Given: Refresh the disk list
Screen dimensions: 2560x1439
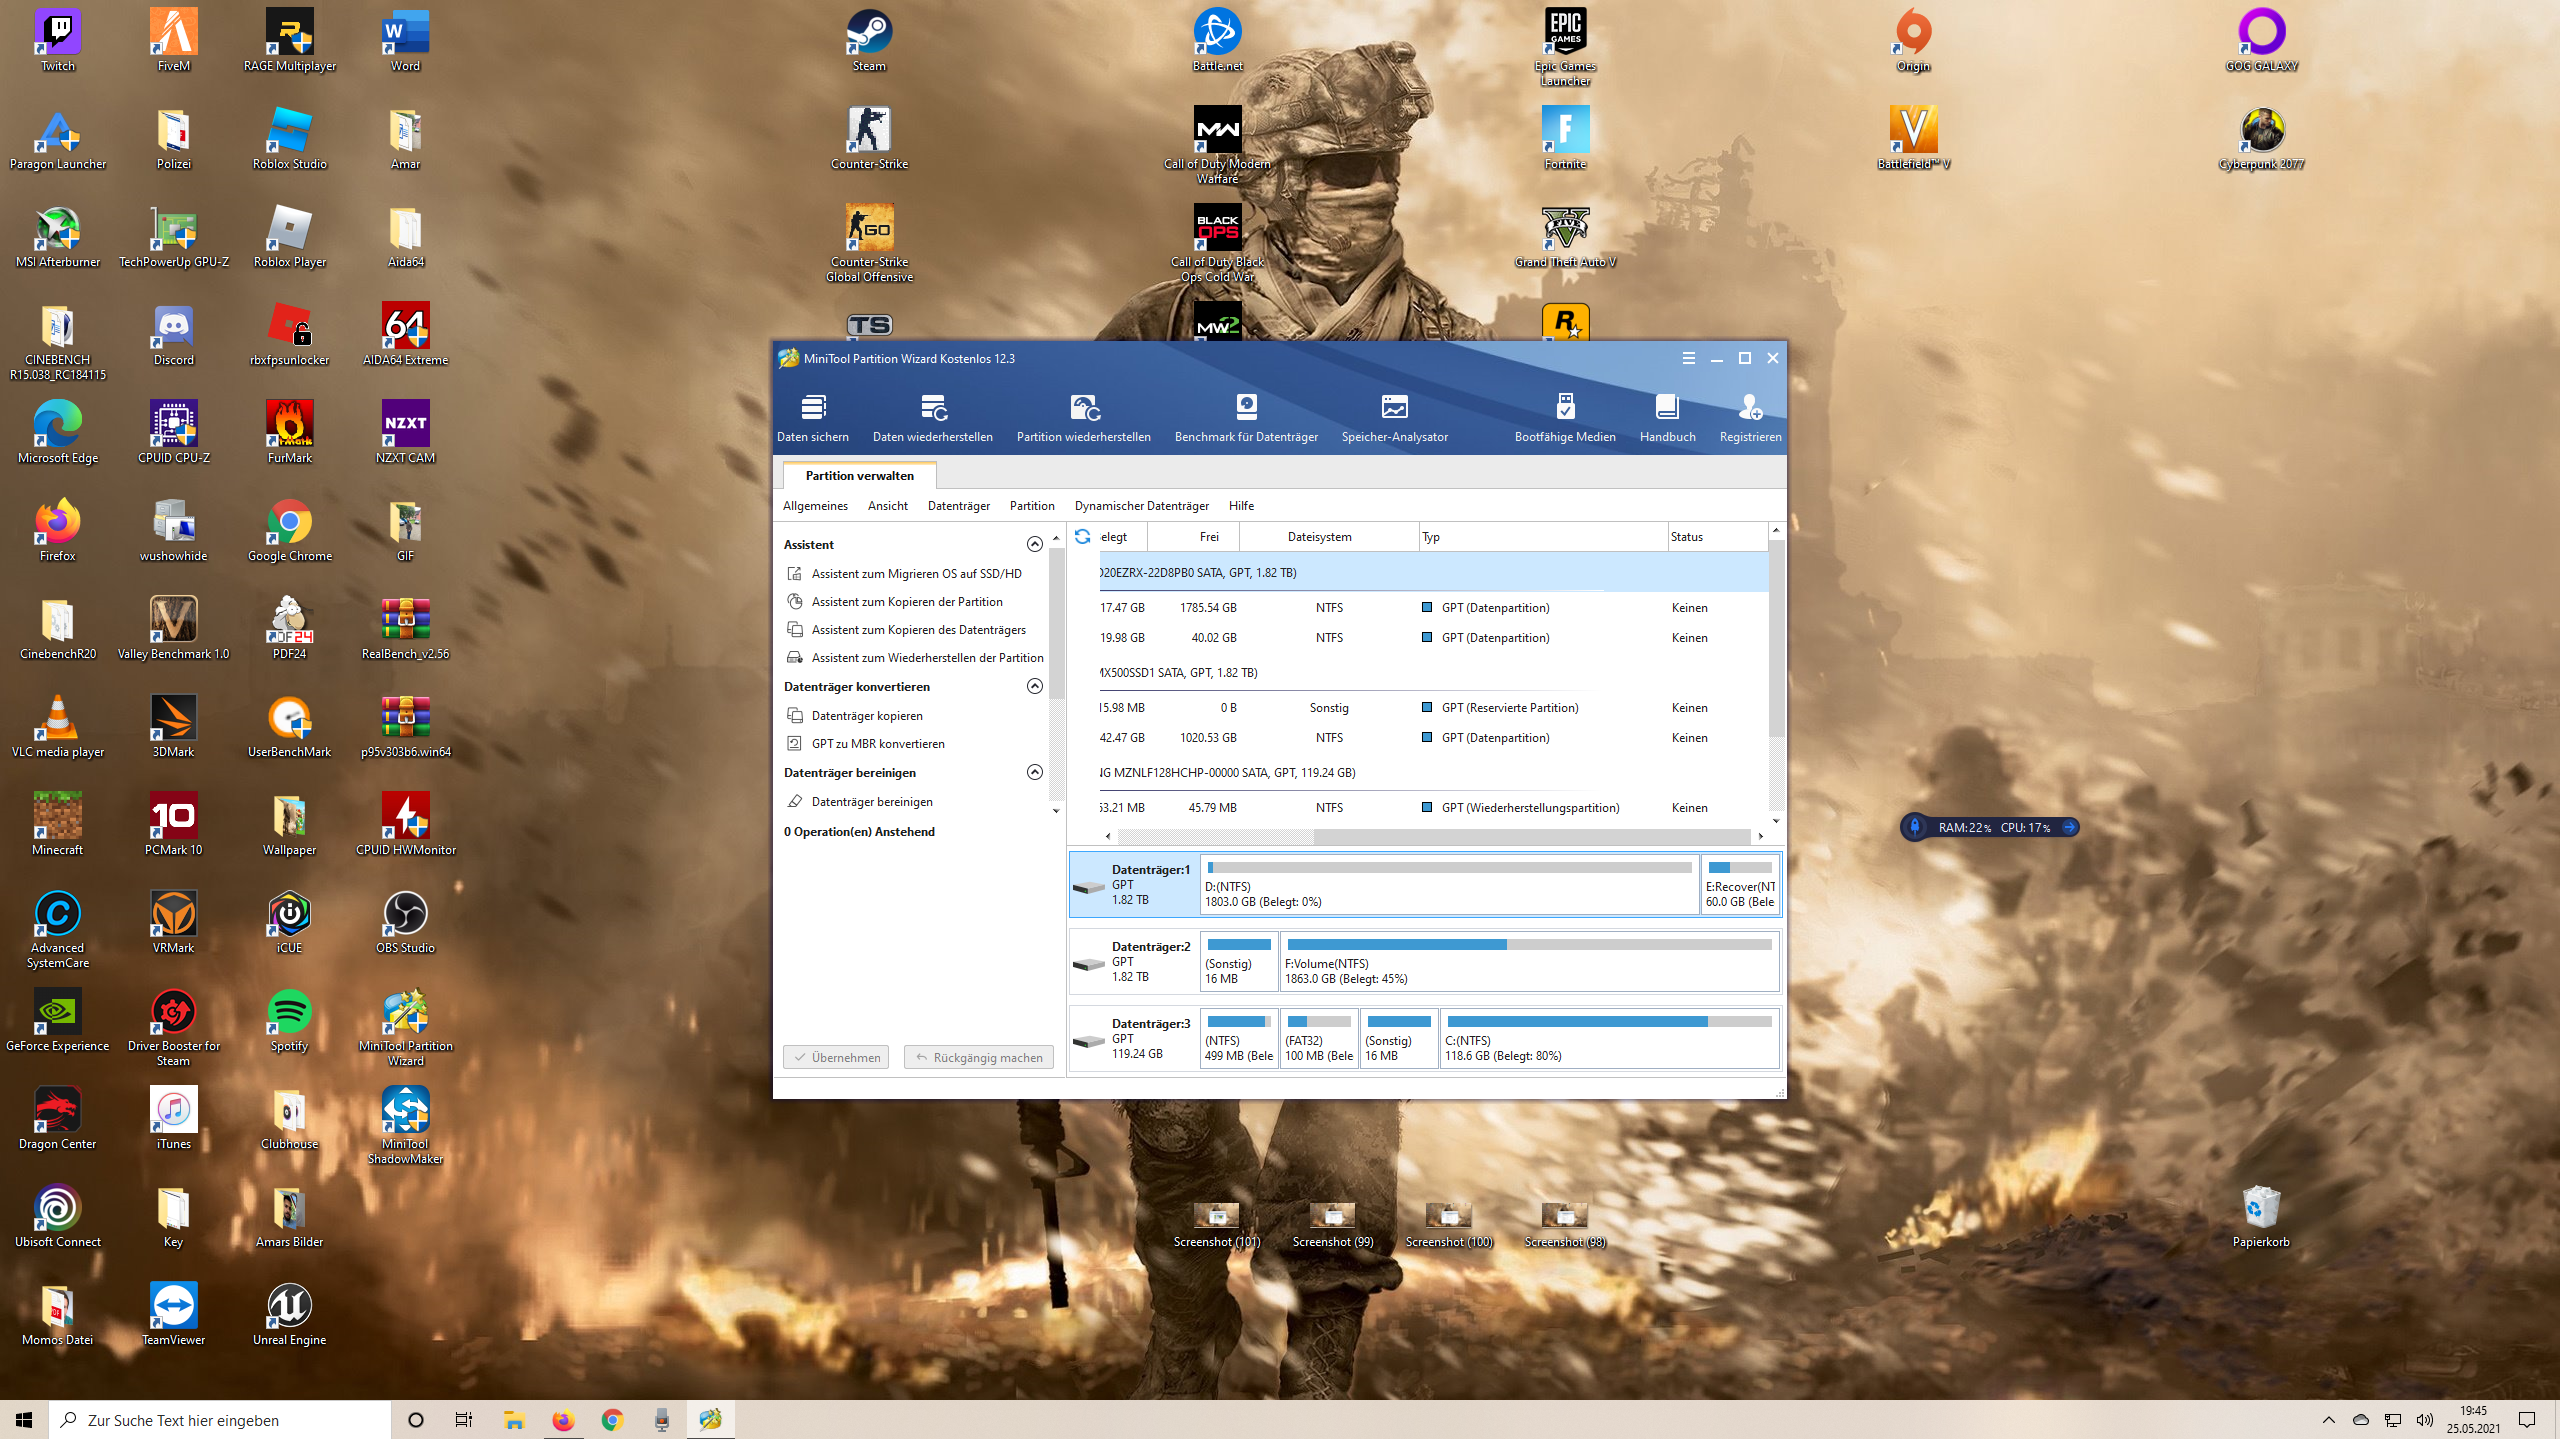Looking at the screenshot, I should 1083,536.
